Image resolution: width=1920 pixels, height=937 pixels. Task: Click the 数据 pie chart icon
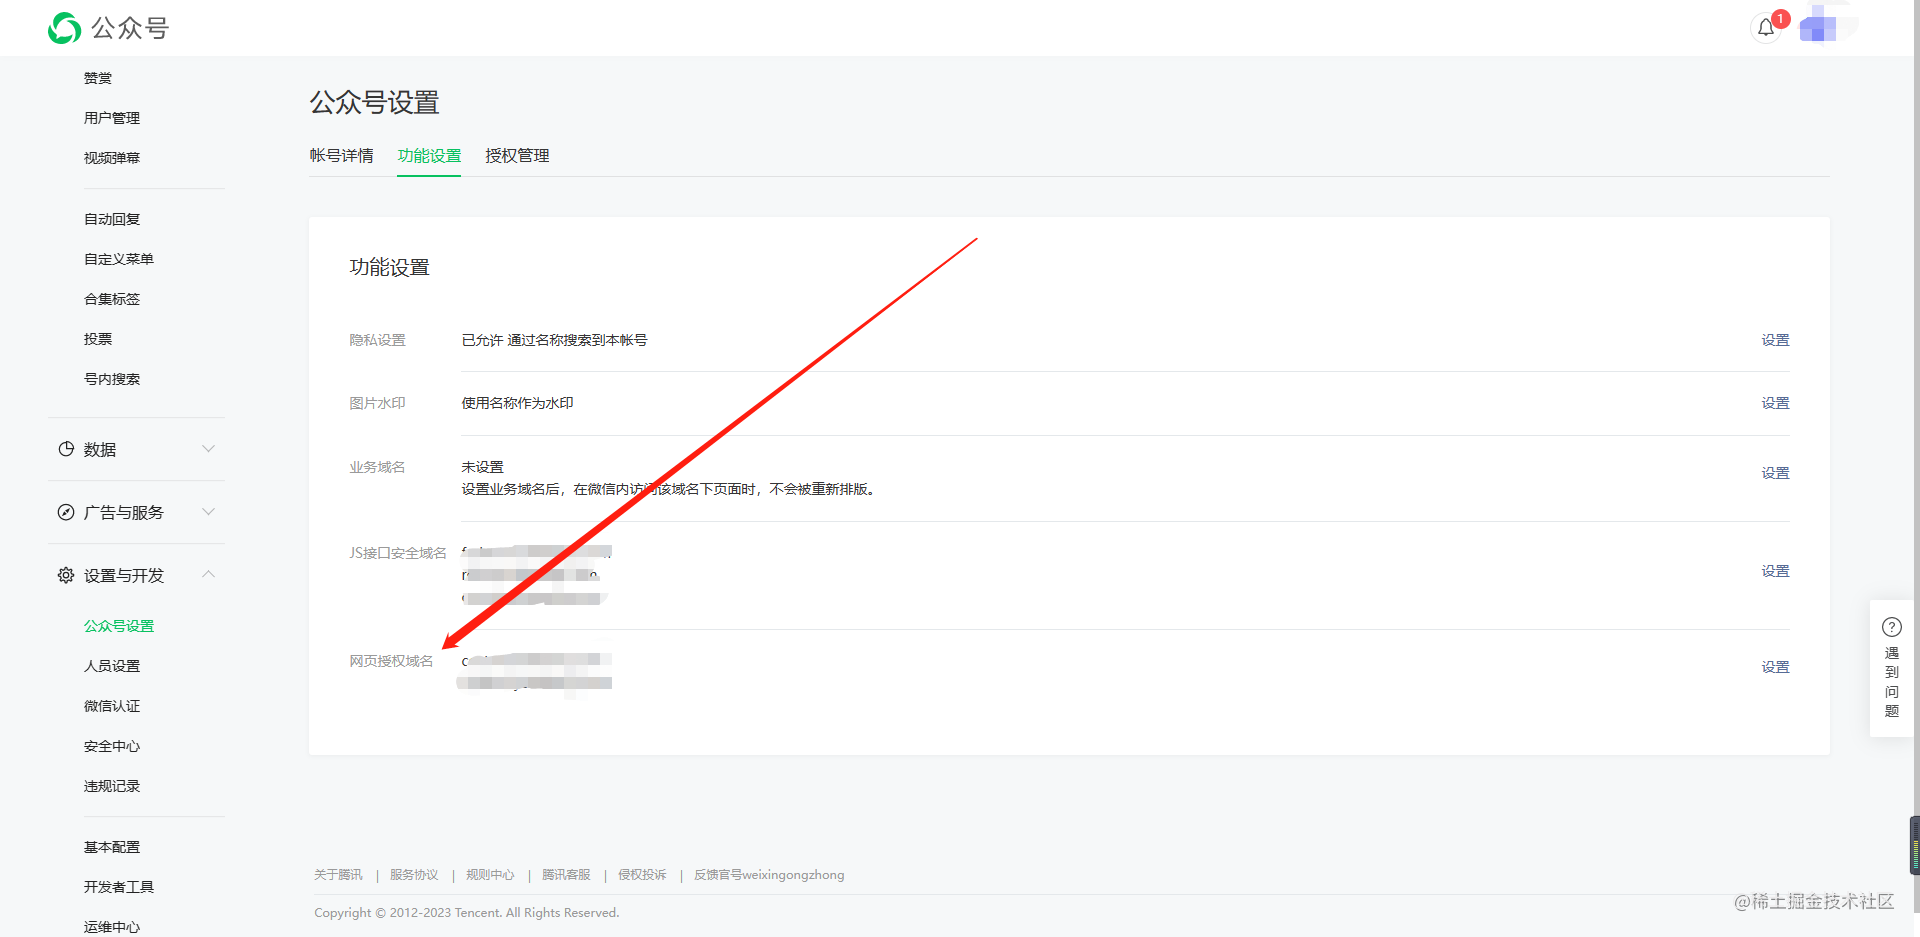point(66,449)
